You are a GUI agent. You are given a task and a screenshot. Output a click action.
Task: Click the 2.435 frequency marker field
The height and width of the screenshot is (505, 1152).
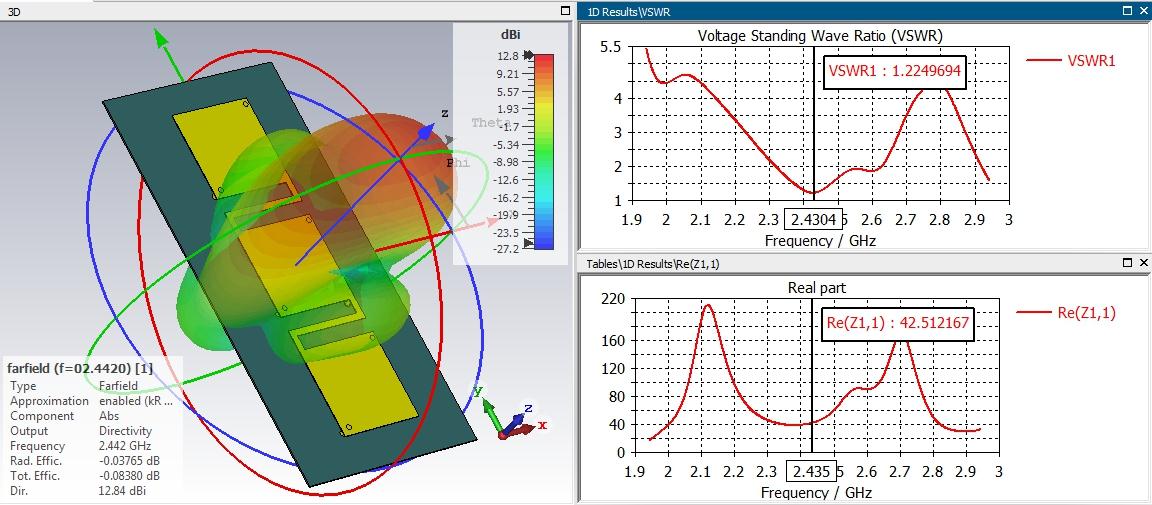pos(811,471)
